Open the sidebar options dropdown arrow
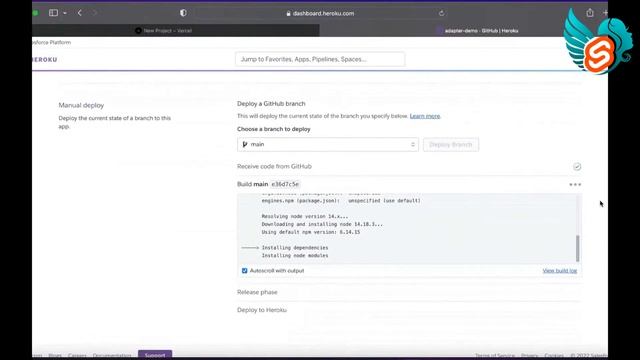The height and width of the screenshot is (360, 640). [x=65, y=13]
